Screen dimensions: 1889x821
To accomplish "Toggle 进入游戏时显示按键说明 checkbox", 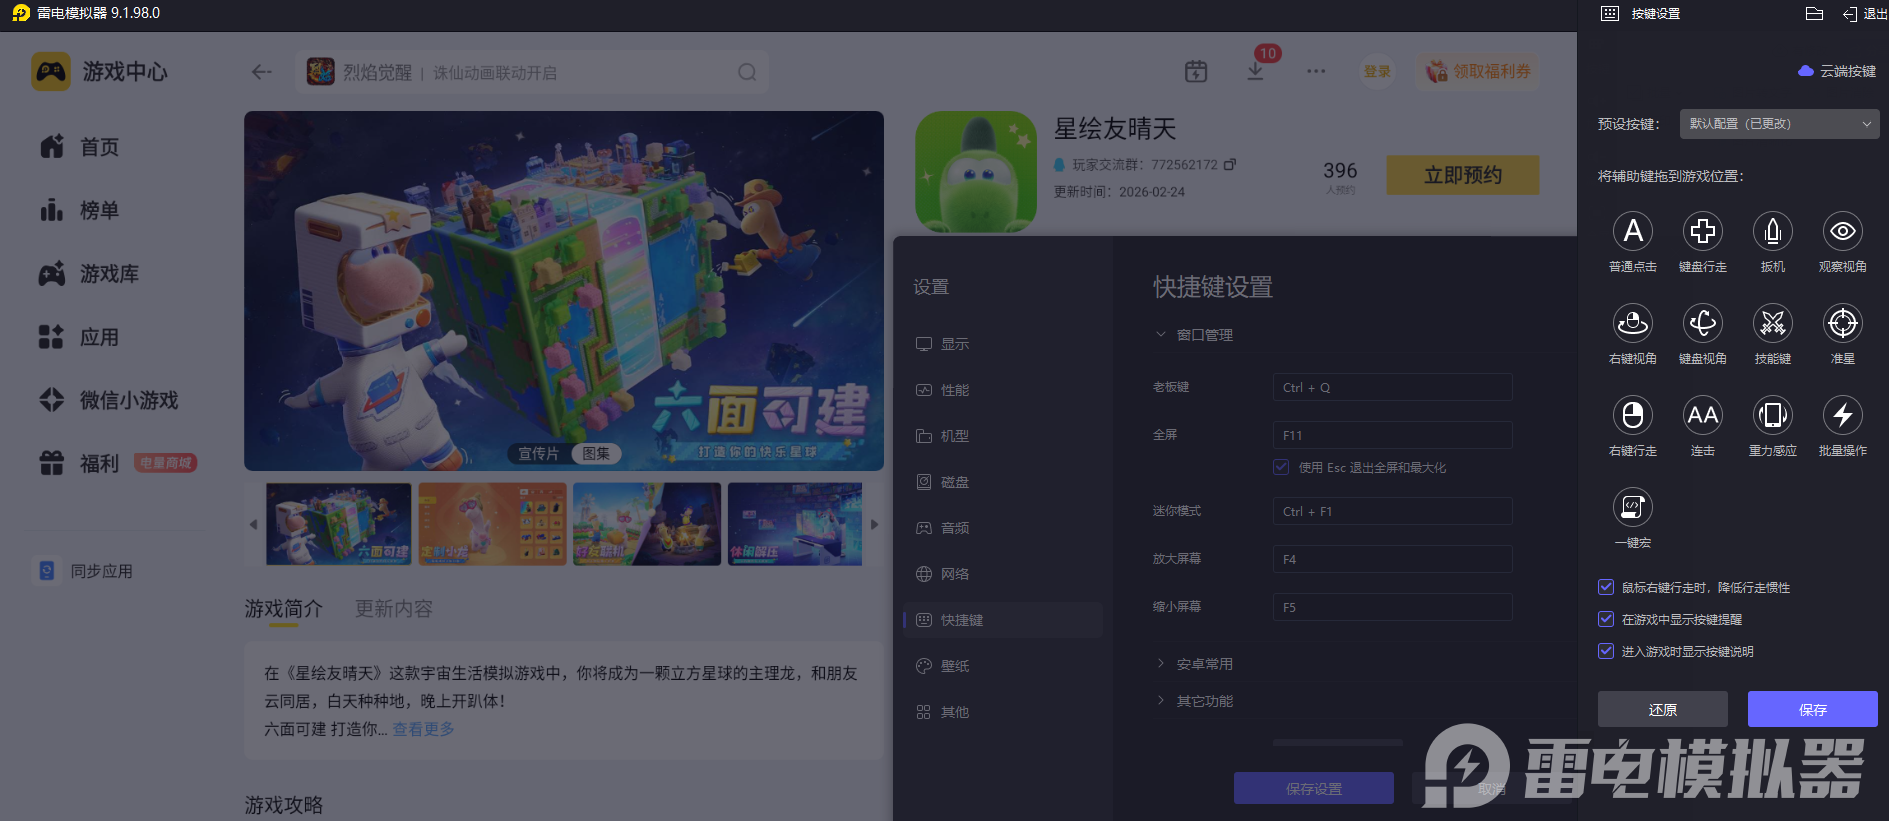I will tap(1606, 651).
